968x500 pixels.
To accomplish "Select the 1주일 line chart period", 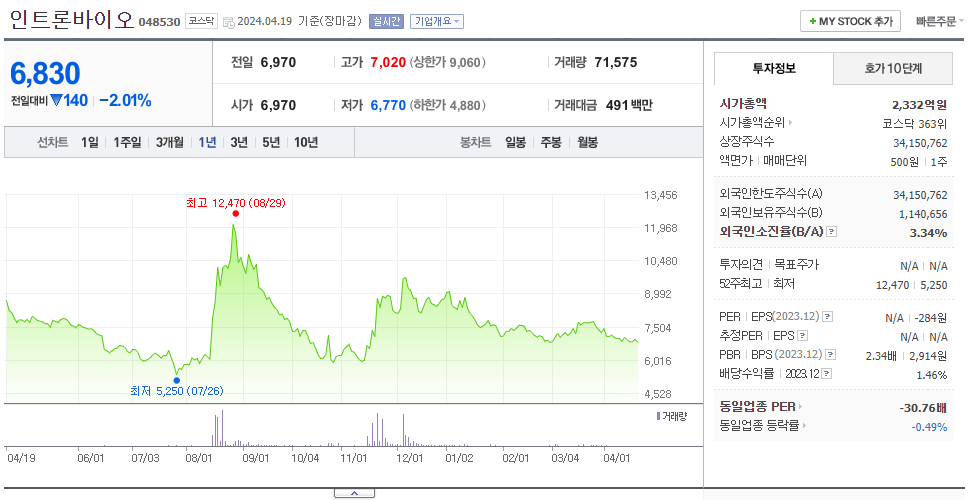I will pyautogui.click(x=127, y=143).
